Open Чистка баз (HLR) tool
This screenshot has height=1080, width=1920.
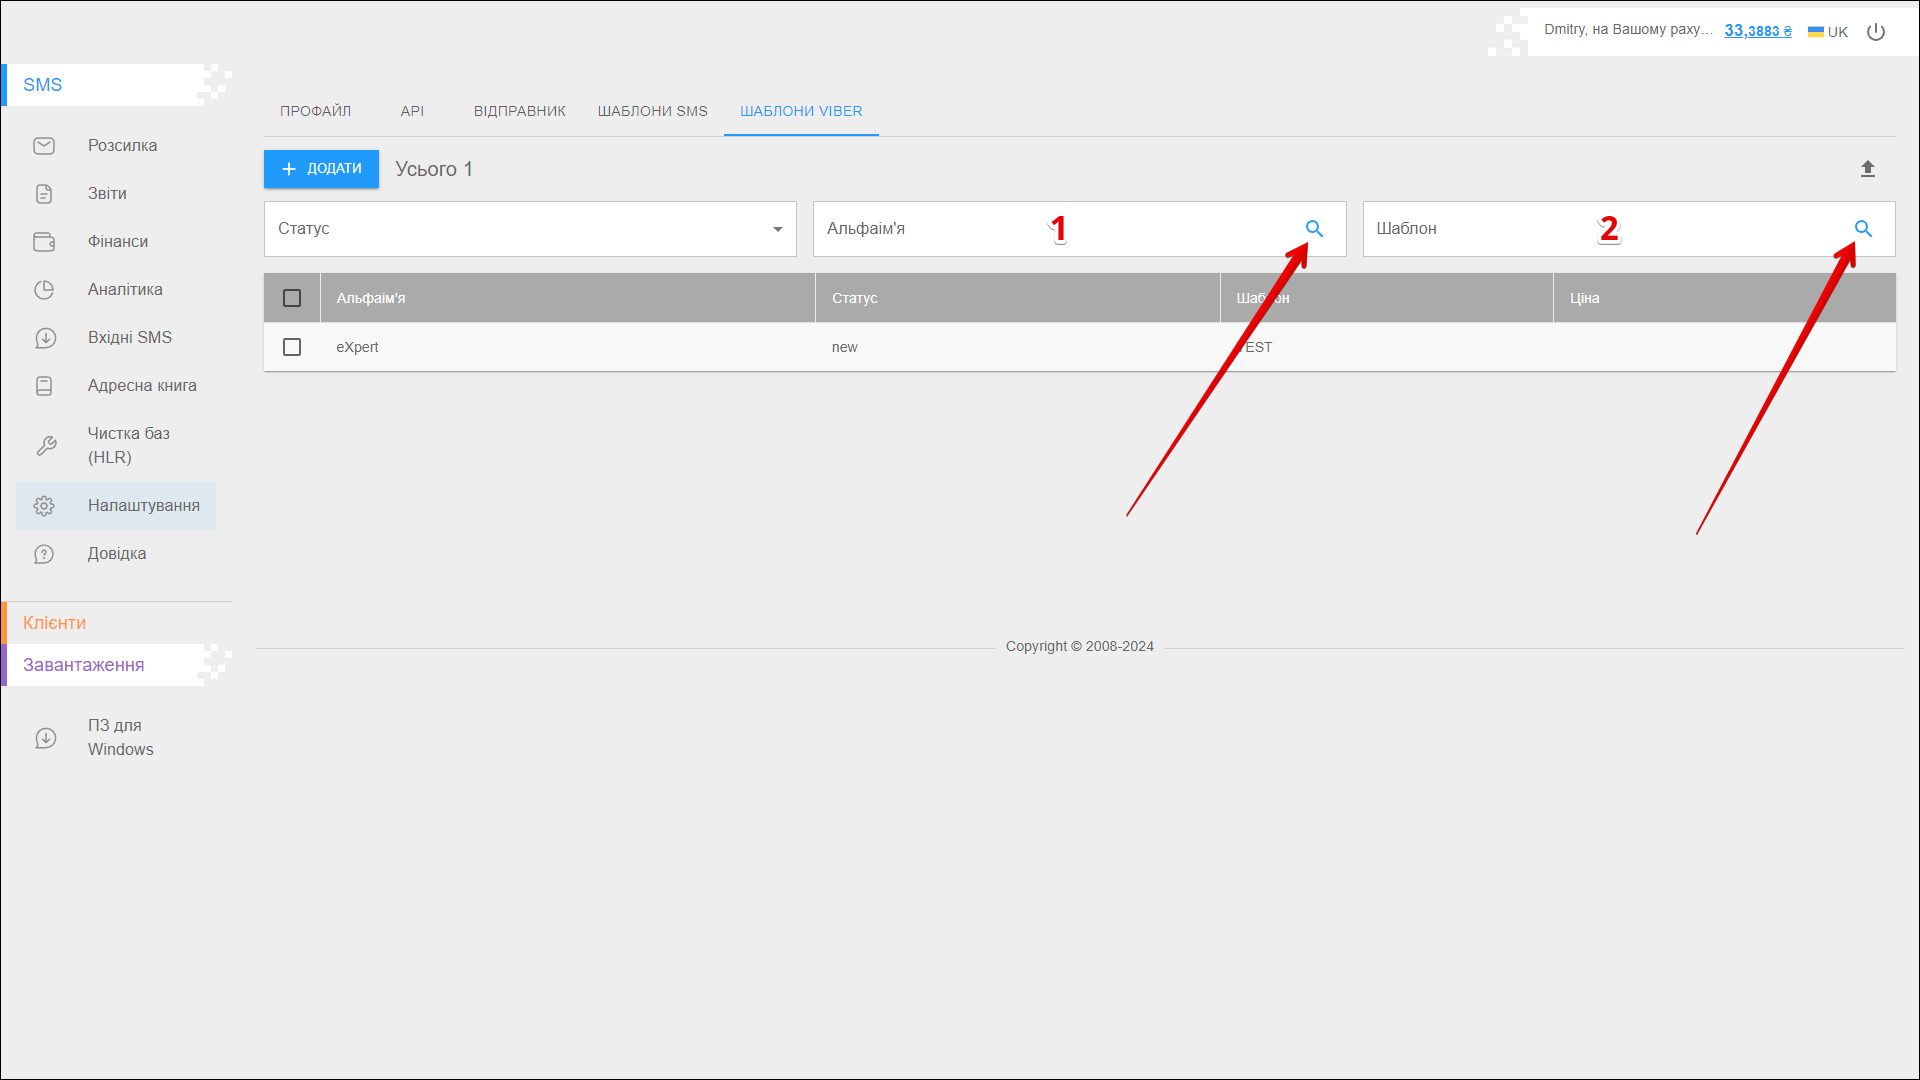128,446
